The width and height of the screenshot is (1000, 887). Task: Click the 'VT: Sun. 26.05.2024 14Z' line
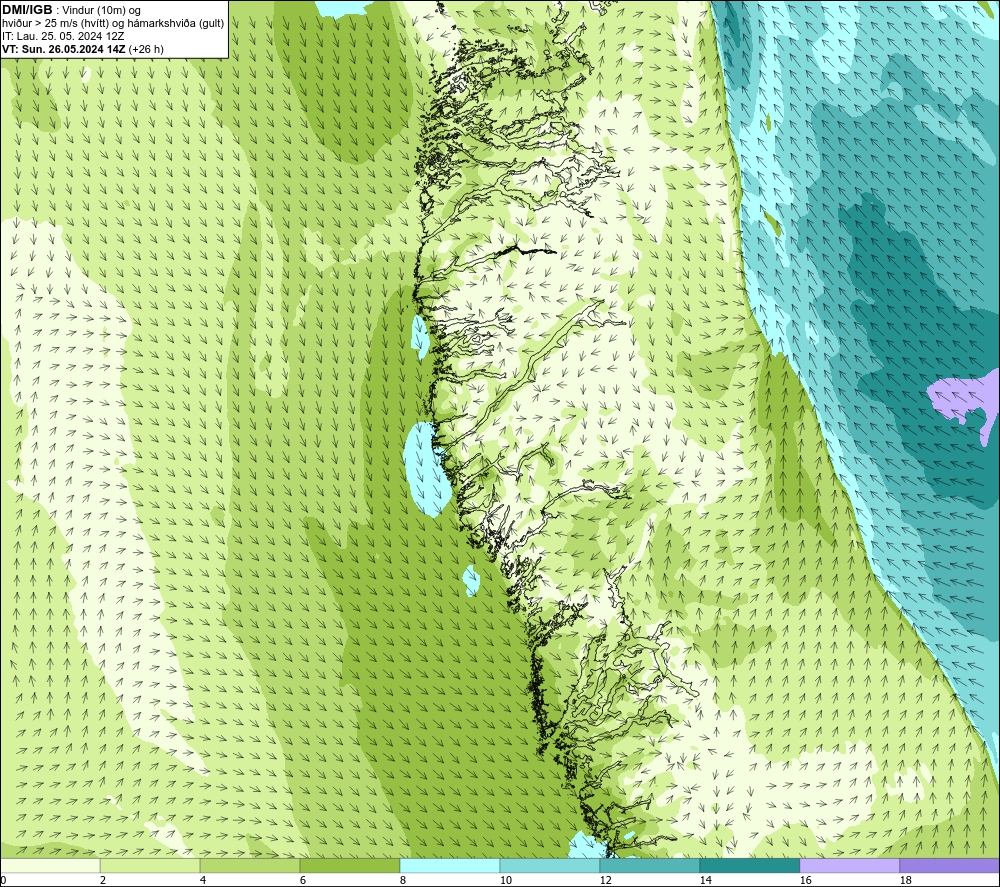pyautogui.click(x=83, y=48)
